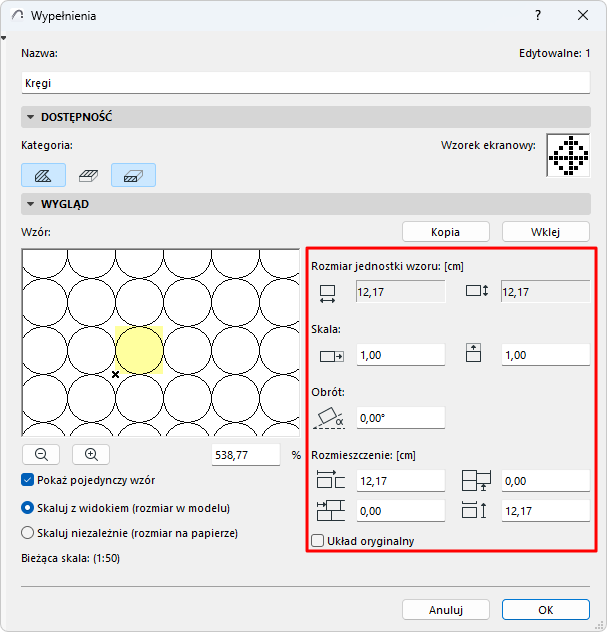Click the zoom out magnifier button
This screenshot has width=607, height=632.
pyautogui.click(x=41, y=455)
